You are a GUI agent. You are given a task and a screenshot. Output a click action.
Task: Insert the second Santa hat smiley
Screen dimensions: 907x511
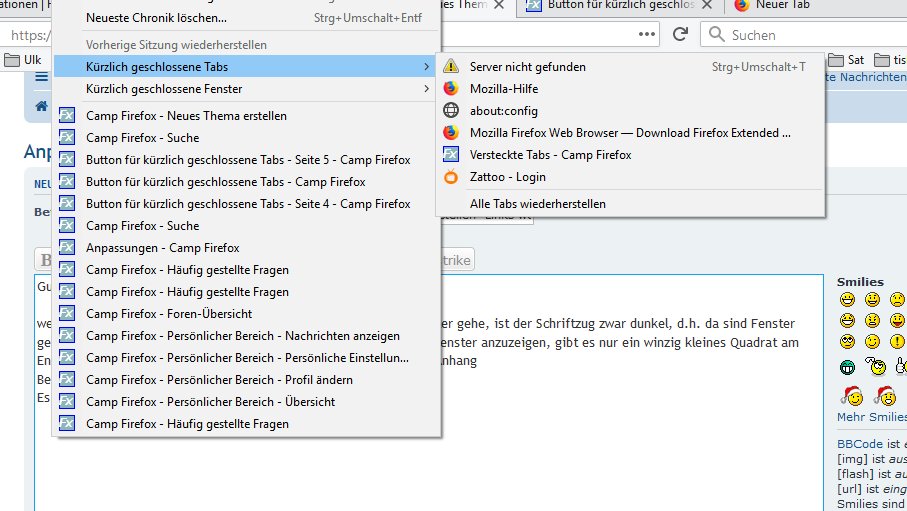click(886, 395)
